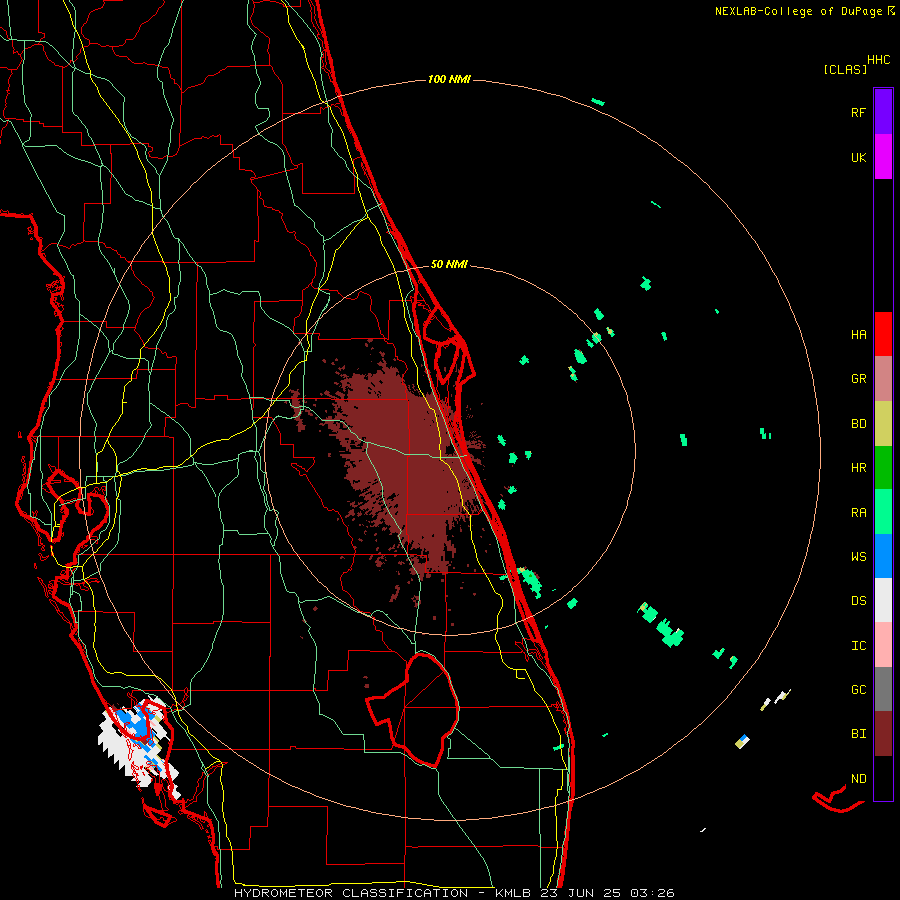900x900 pixels.
Task: Click the DS legend label
Action: [858, 601]
